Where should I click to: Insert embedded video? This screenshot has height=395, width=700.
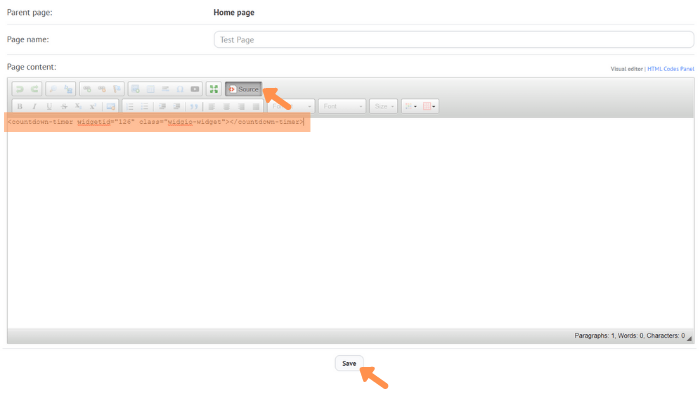pyautogui.click(x=195, y=89)
